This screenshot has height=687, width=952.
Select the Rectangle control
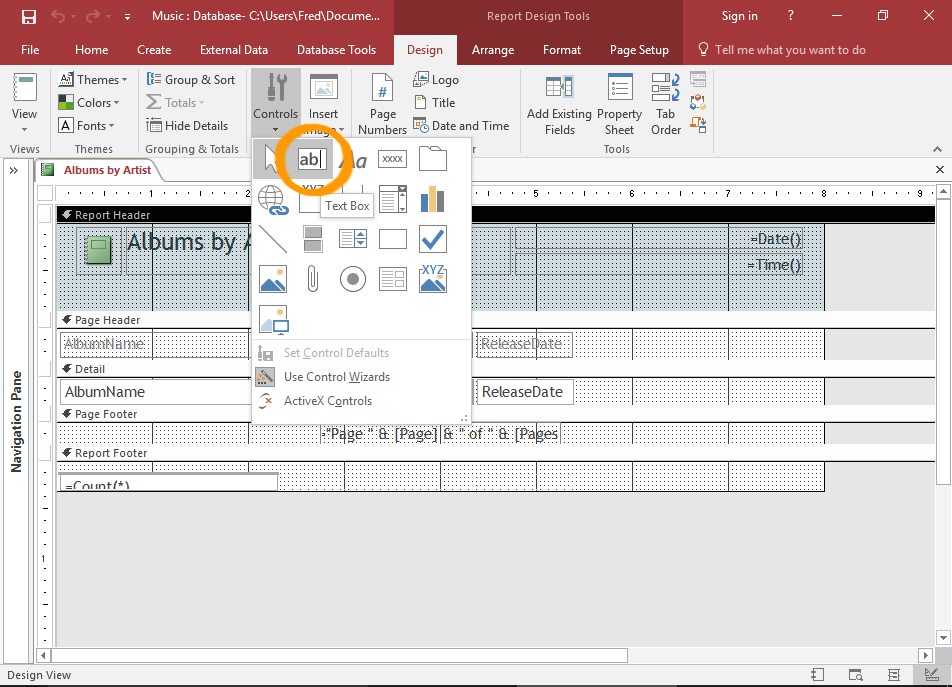tap(393, 239)
